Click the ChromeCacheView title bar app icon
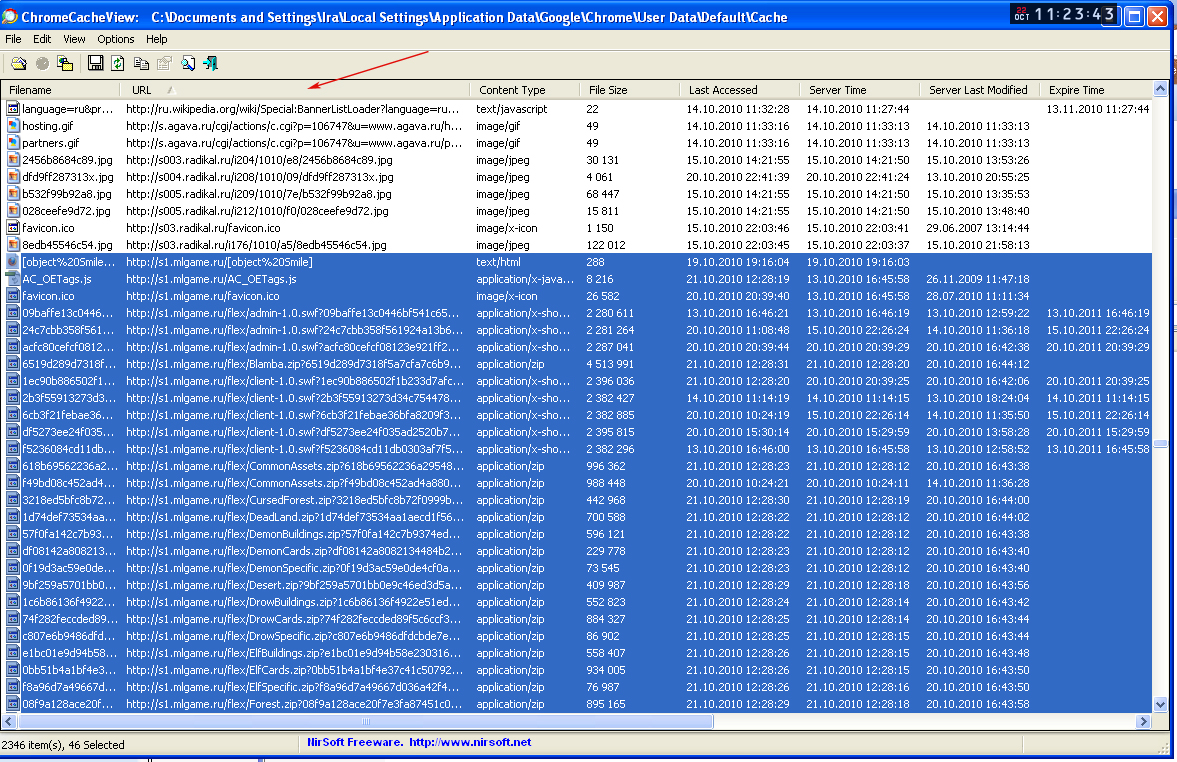This screenshot has width=1177, height=762. tap(10, 17)
